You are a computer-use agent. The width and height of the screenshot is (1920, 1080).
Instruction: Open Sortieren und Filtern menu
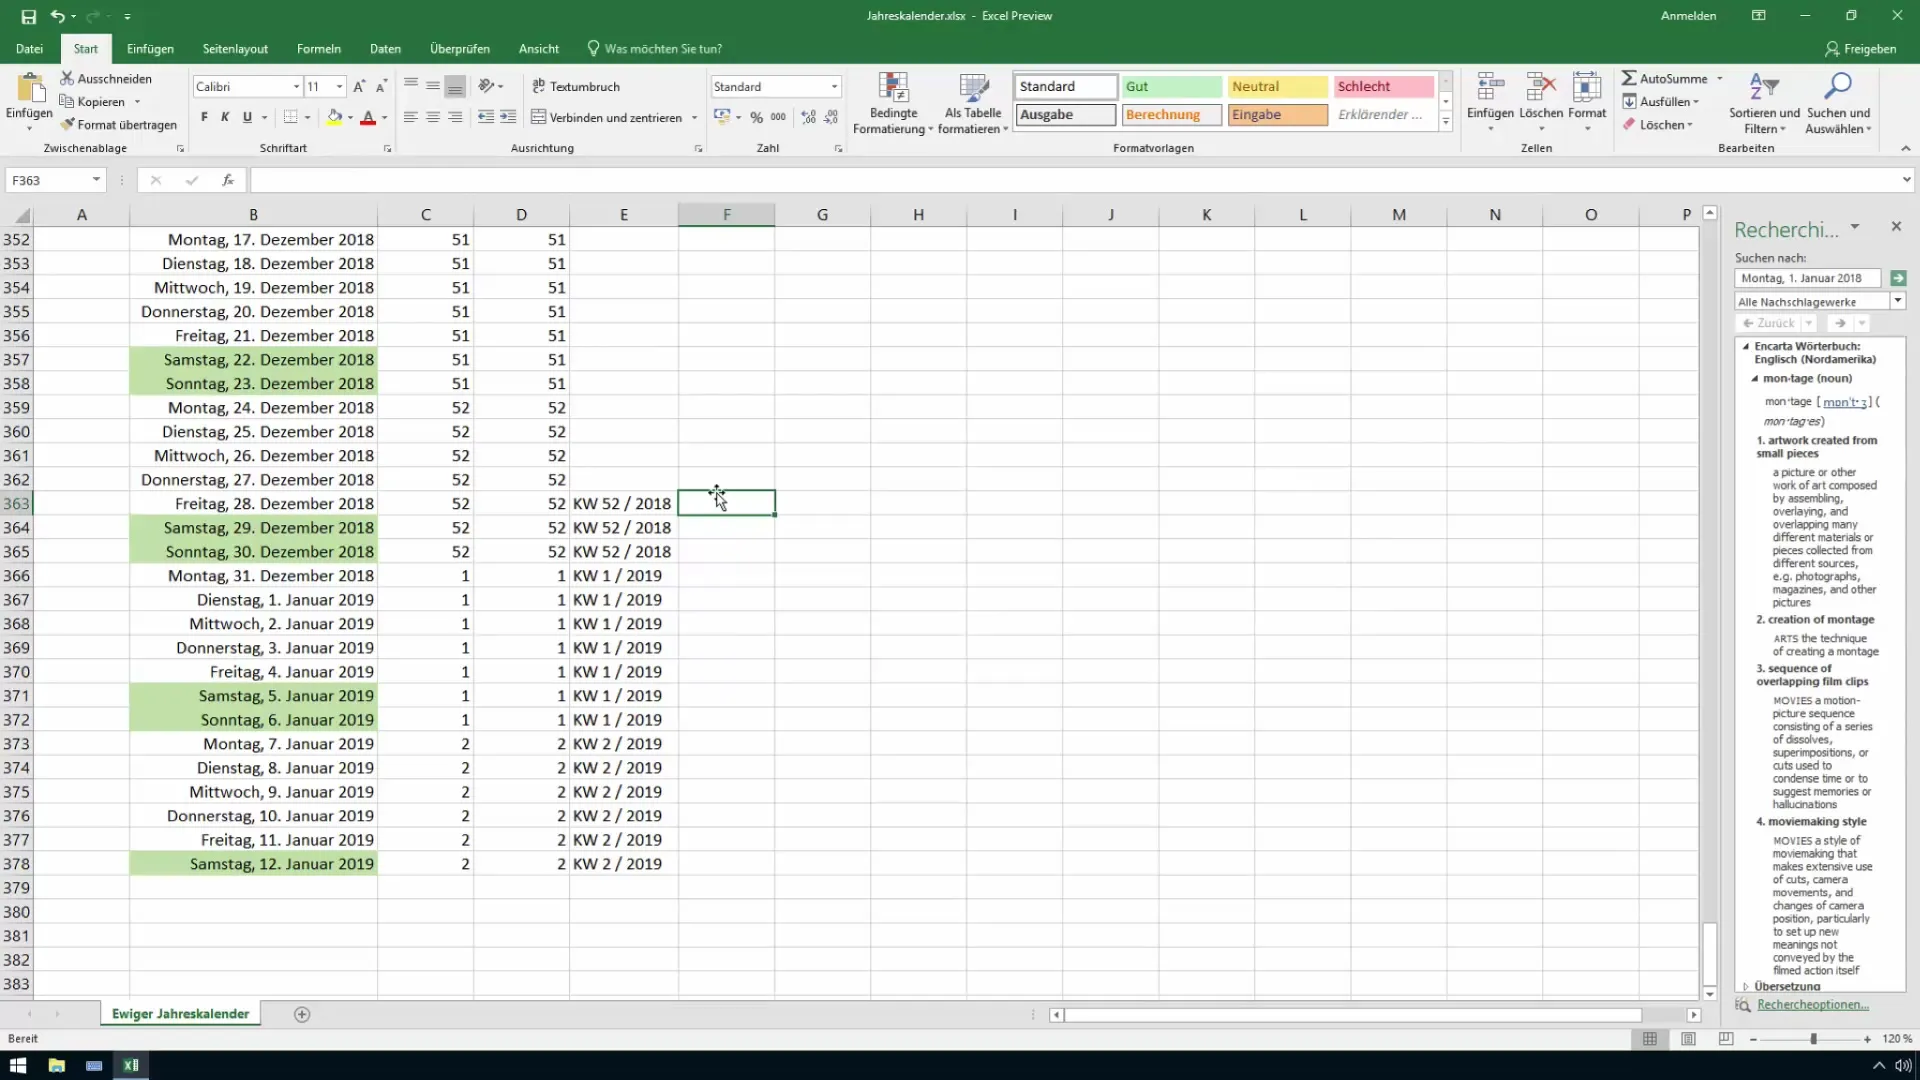click(x=1764, y=103)
